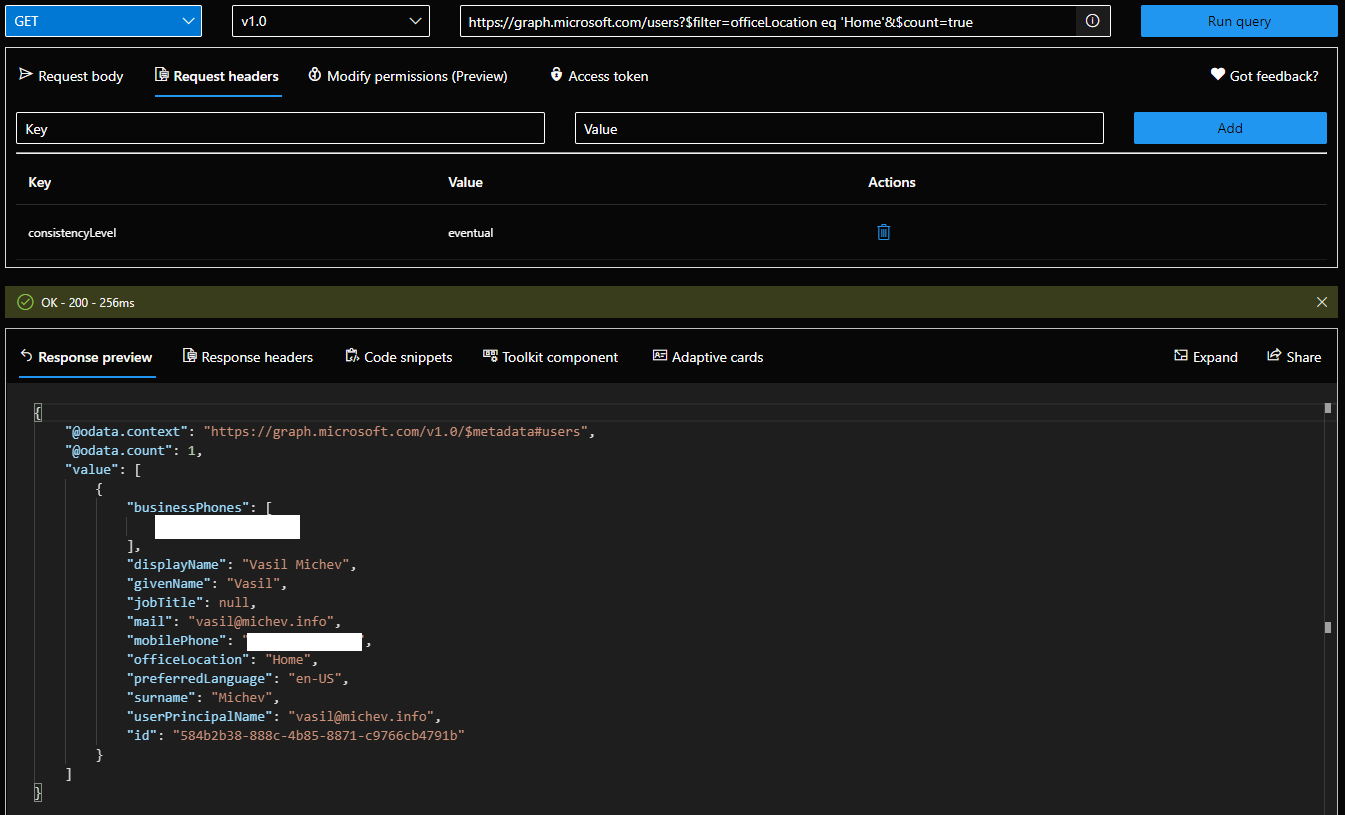Screen dimensions: 1345x815
Task: Open the Toolkit component tab
Action: (550, 357)
